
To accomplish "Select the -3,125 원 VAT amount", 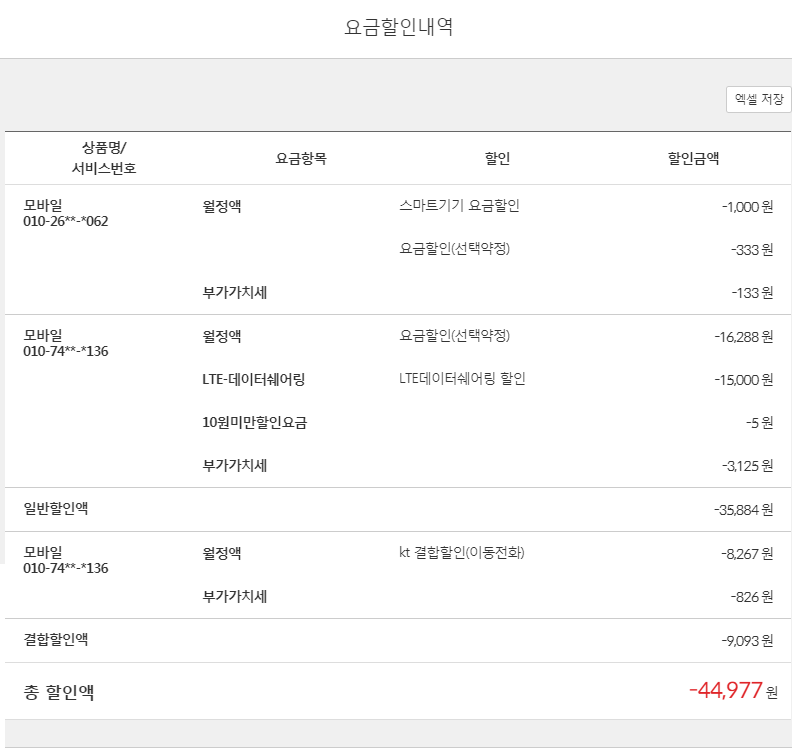I will [747, 466].
